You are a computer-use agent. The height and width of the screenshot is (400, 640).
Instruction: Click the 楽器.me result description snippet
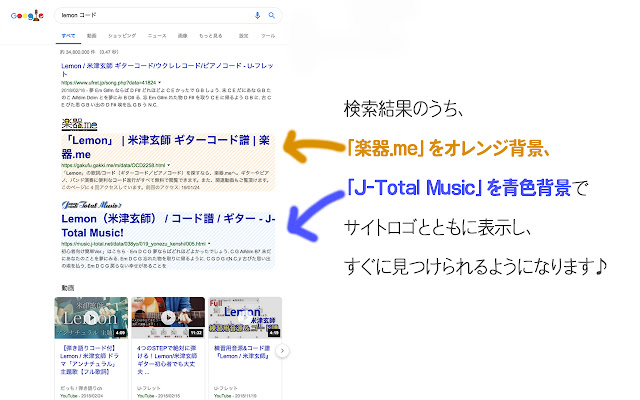click(165, 180)
